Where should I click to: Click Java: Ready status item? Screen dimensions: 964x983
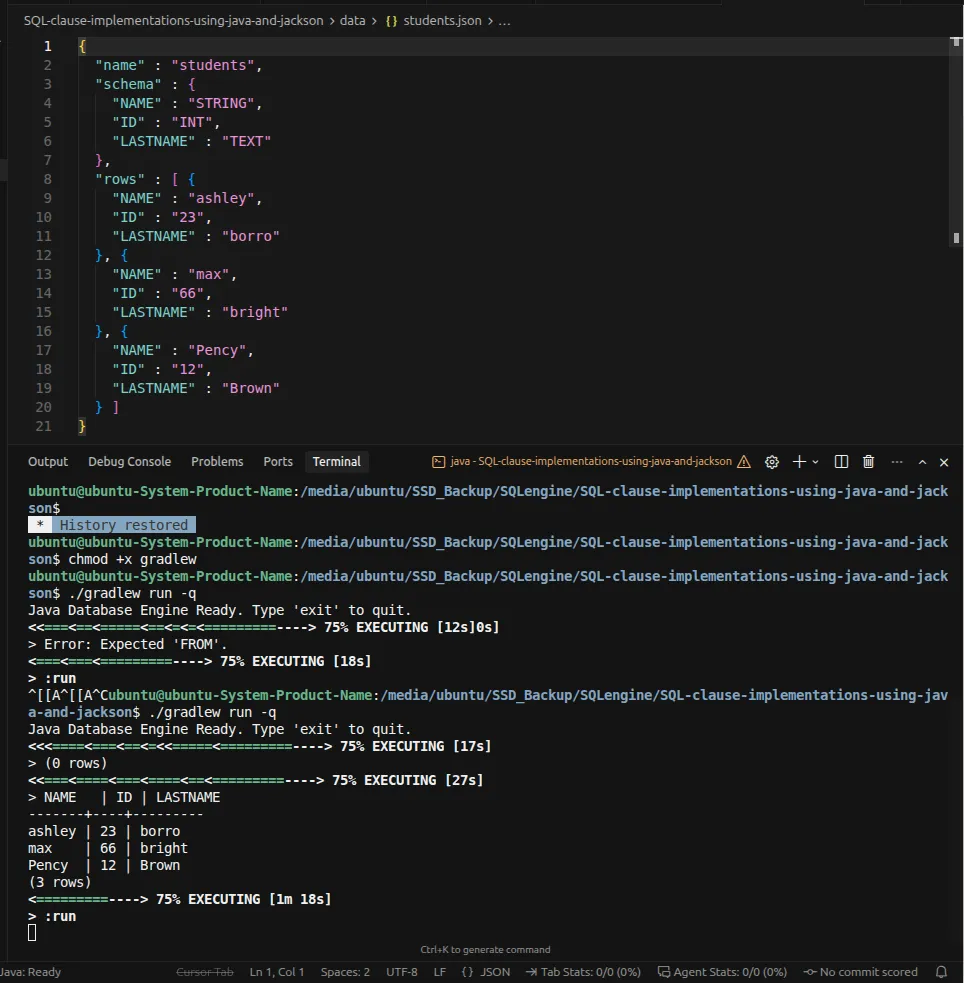click(31, 972)
